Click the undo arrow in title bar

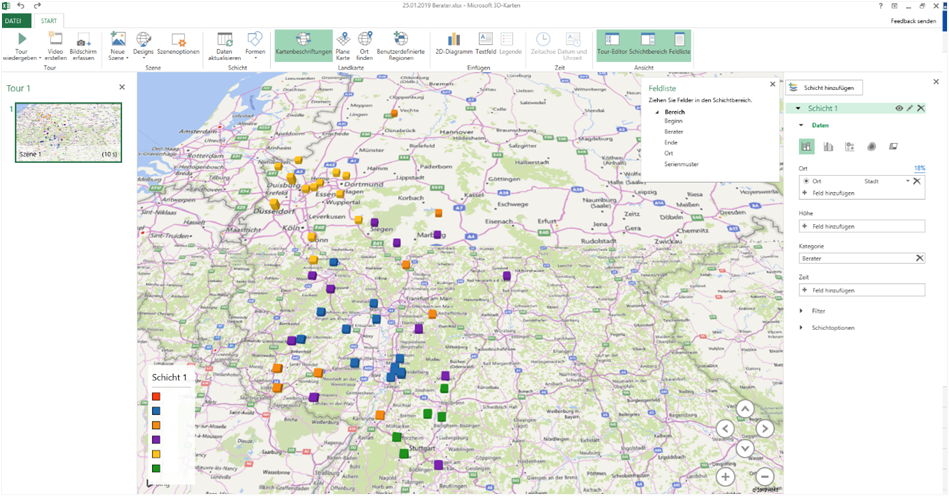click(21, 6)
